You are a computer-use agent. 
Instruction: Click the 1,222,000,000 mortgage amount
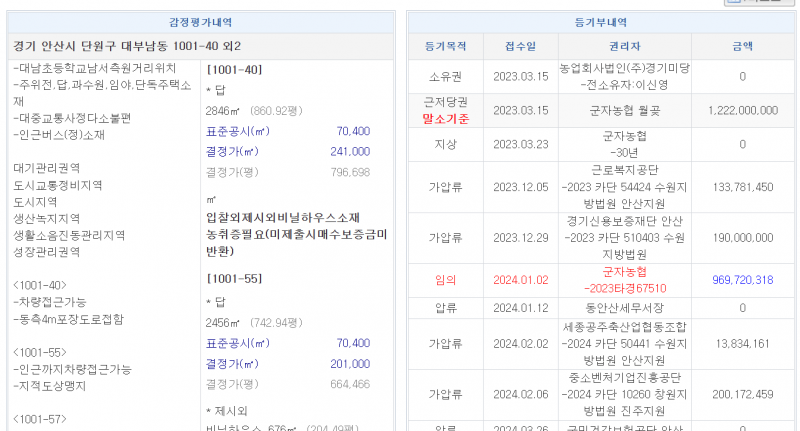tap(741, 110)
